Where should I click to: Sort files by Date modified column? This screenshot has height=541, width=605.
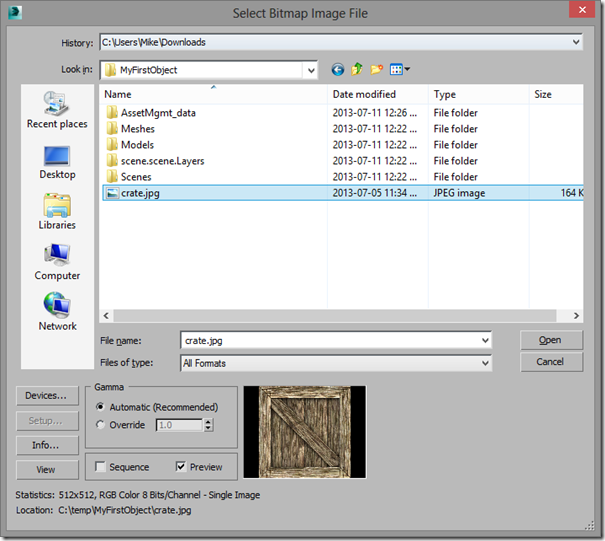coord(364,94)
